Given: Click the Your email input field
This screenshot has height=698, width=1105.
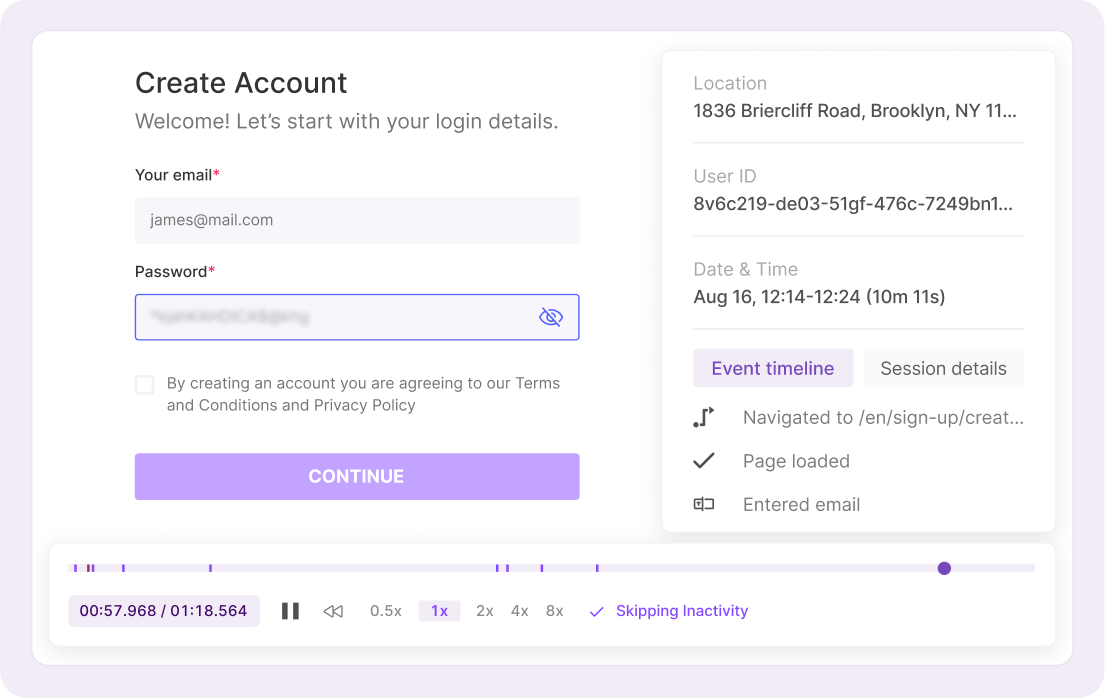Looking at the screenshot, I should tap(357, 220).
